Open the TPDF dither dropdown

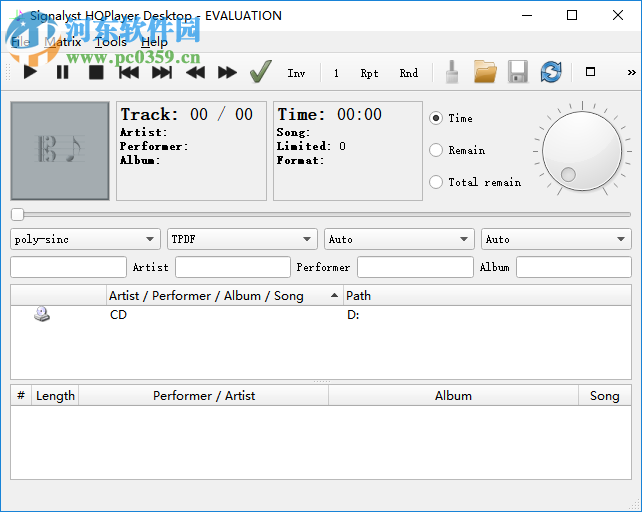[242, 239]
